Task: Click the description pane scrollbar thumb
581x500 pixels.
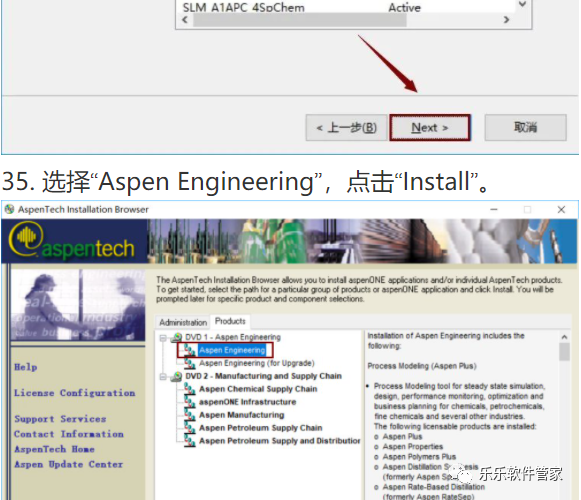Action: tap(564, 352)
